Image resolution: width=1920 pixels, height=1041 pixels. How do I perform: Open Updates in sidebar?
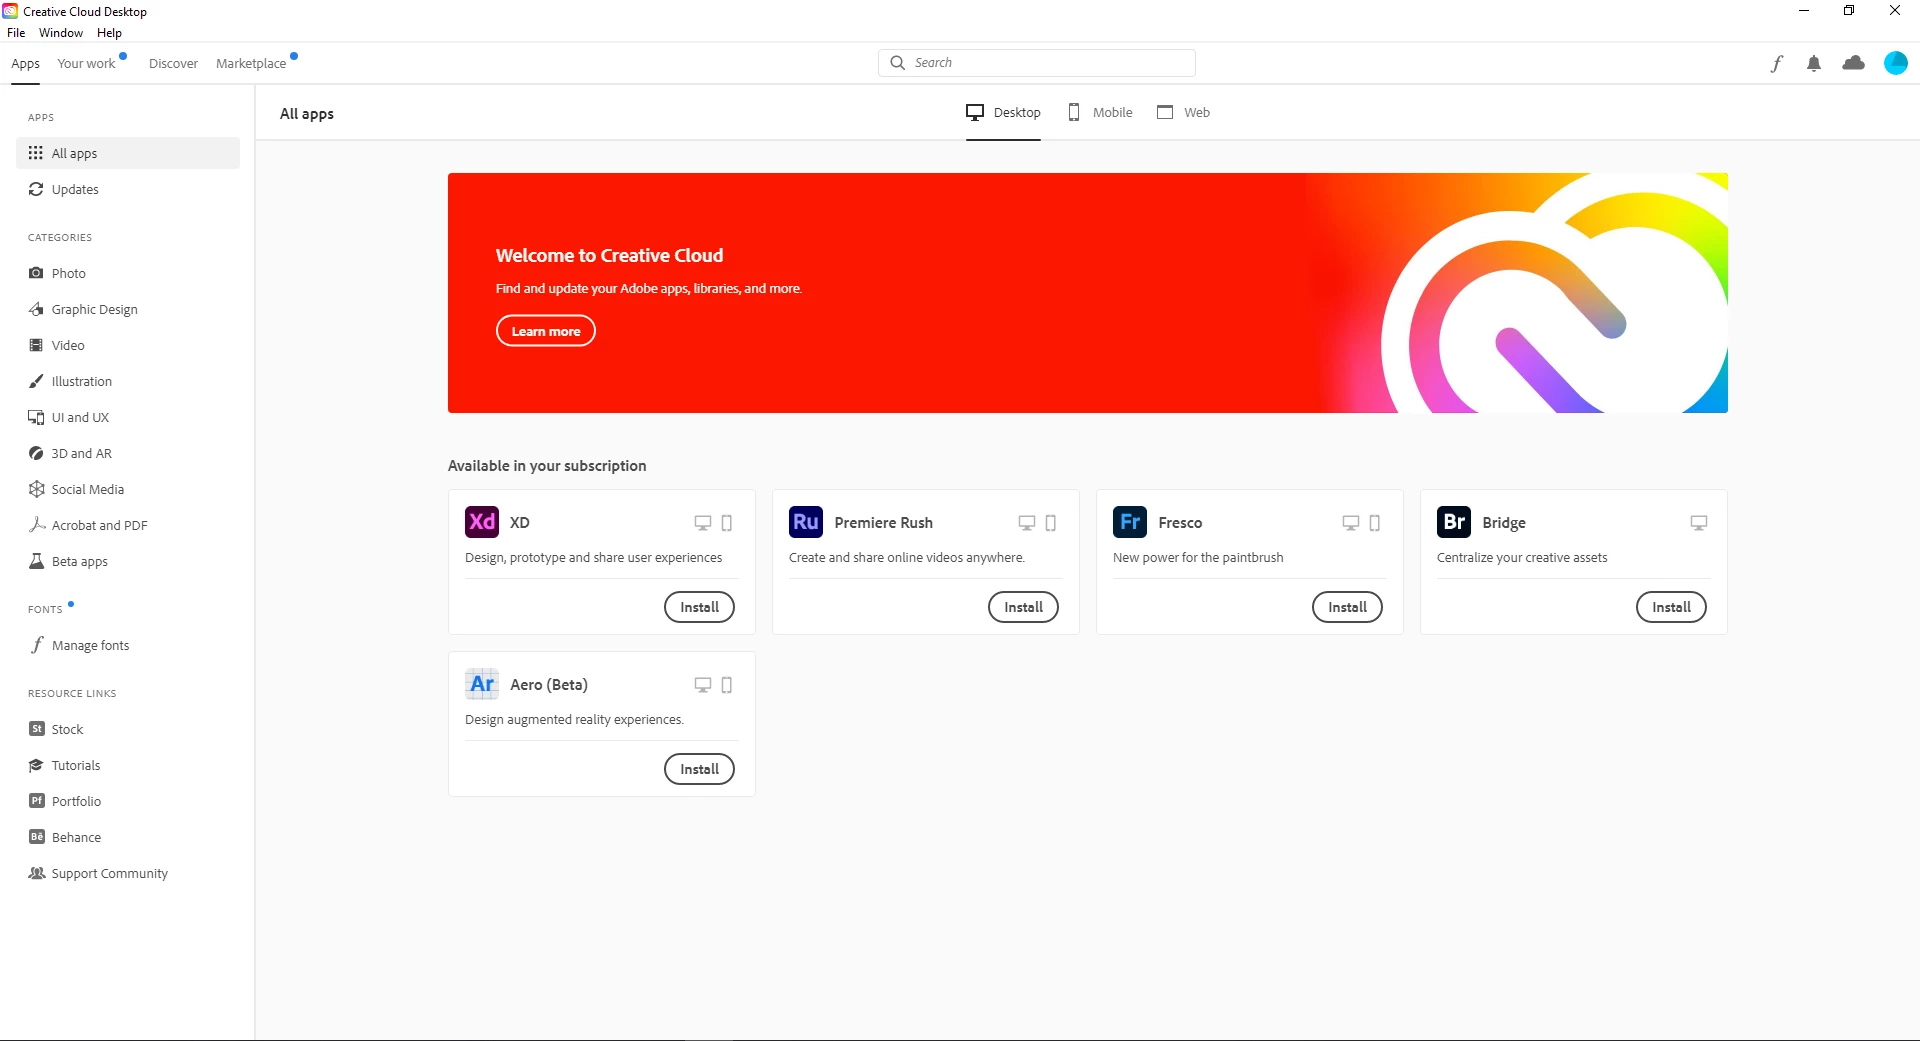pyautogui.click(x=128, y=189)
